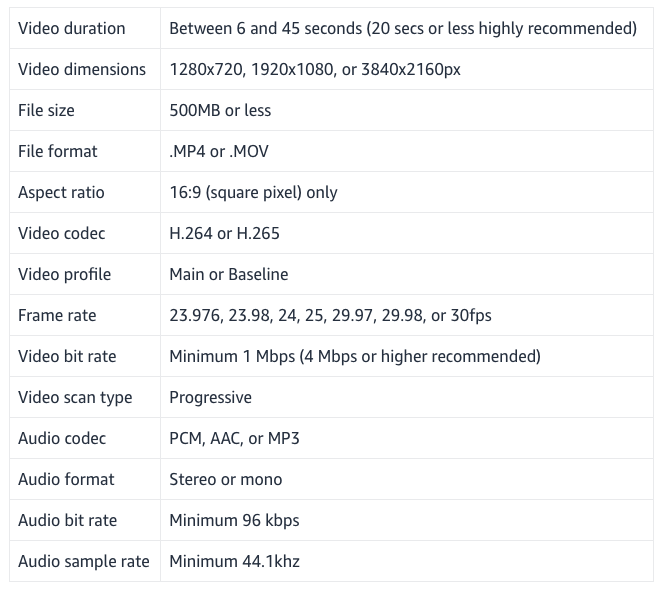Click the "Video codec" label cell
663x591 pixels.
pyautogui.click(x=62, y=233)
